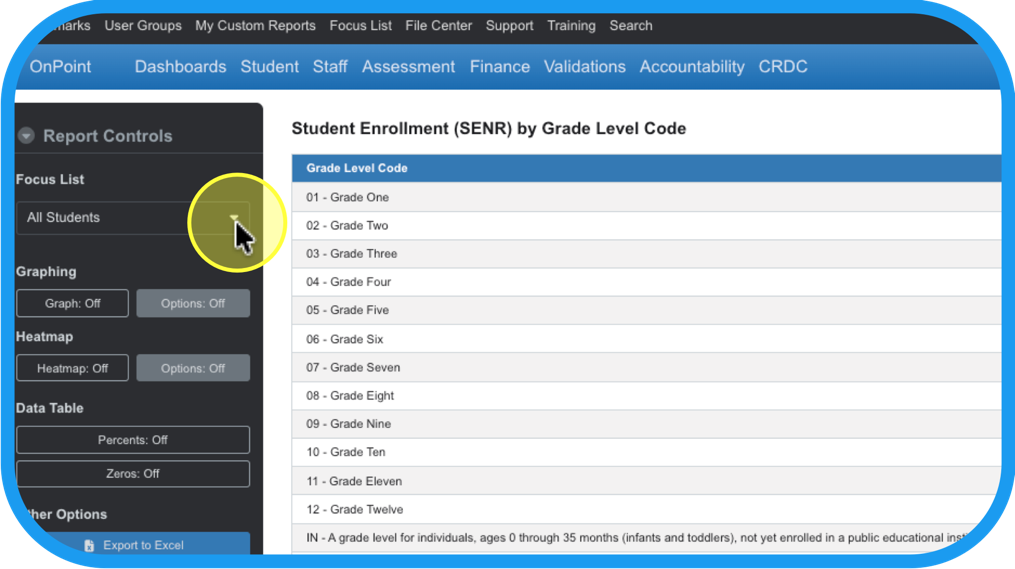
Task: Sort by Grade Level Code column header
Action: pyautogui.click(x=357, y=168)
